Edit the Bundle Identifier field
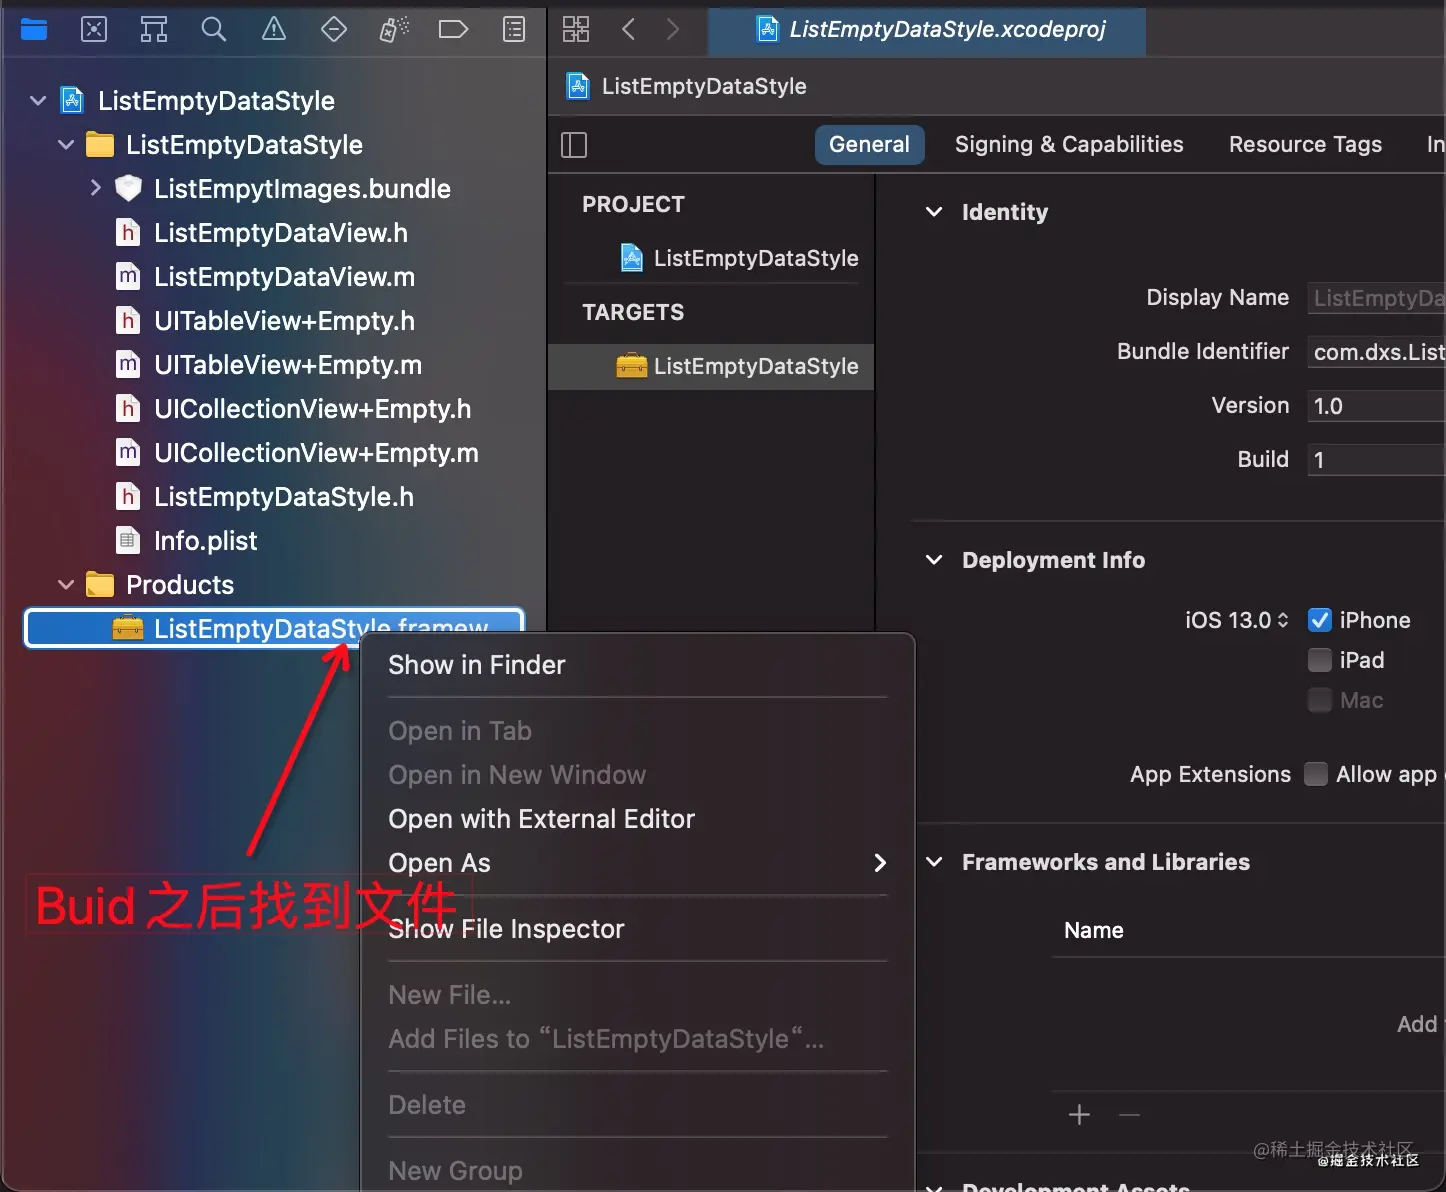1446x1192 pixels. pos(1377,352)
